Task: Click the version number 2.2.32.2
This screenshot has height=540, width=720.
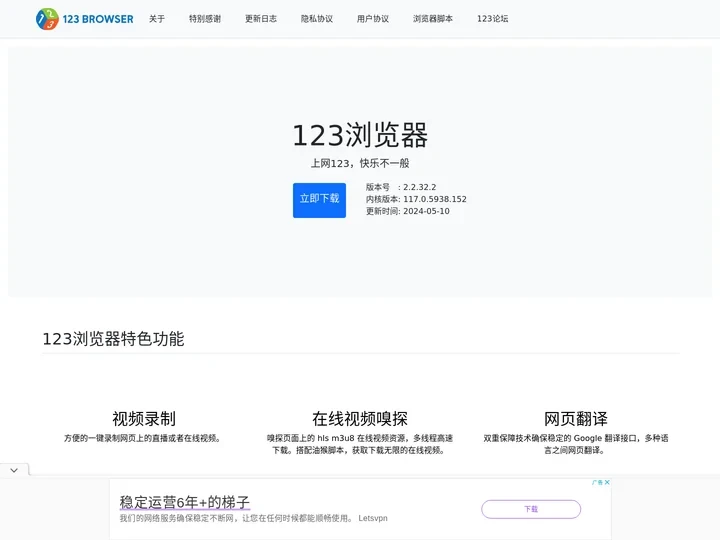Action: pyautogui.click(x=420, y=187)
